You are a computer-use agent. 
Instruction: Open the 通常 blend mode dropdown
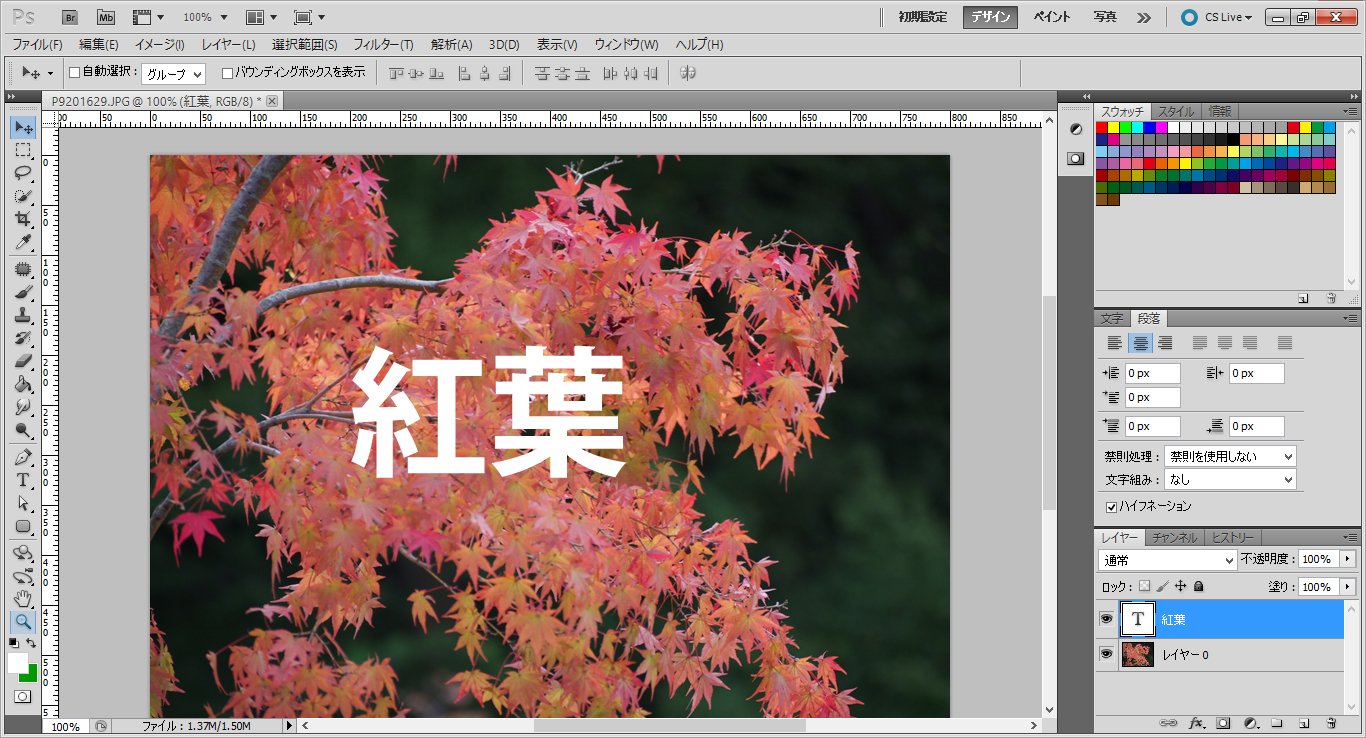(x=1167, y=560)
